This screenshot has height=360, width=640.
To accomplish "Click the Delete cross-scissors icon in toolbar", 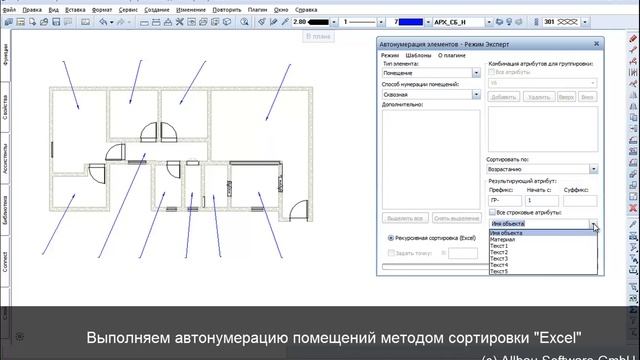I will (x=180, y=22).
